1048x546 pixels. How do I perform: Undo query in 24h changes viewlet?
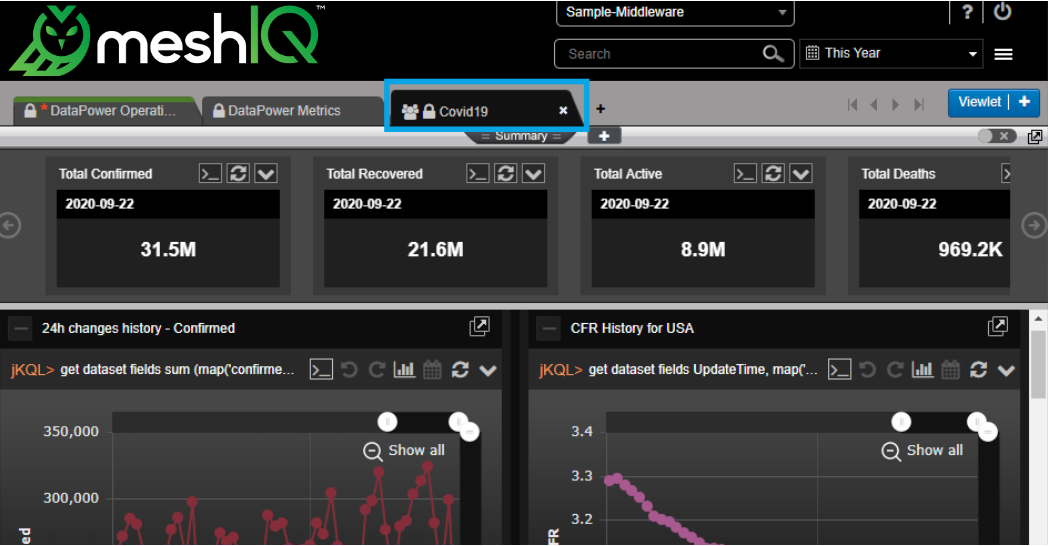349,370
